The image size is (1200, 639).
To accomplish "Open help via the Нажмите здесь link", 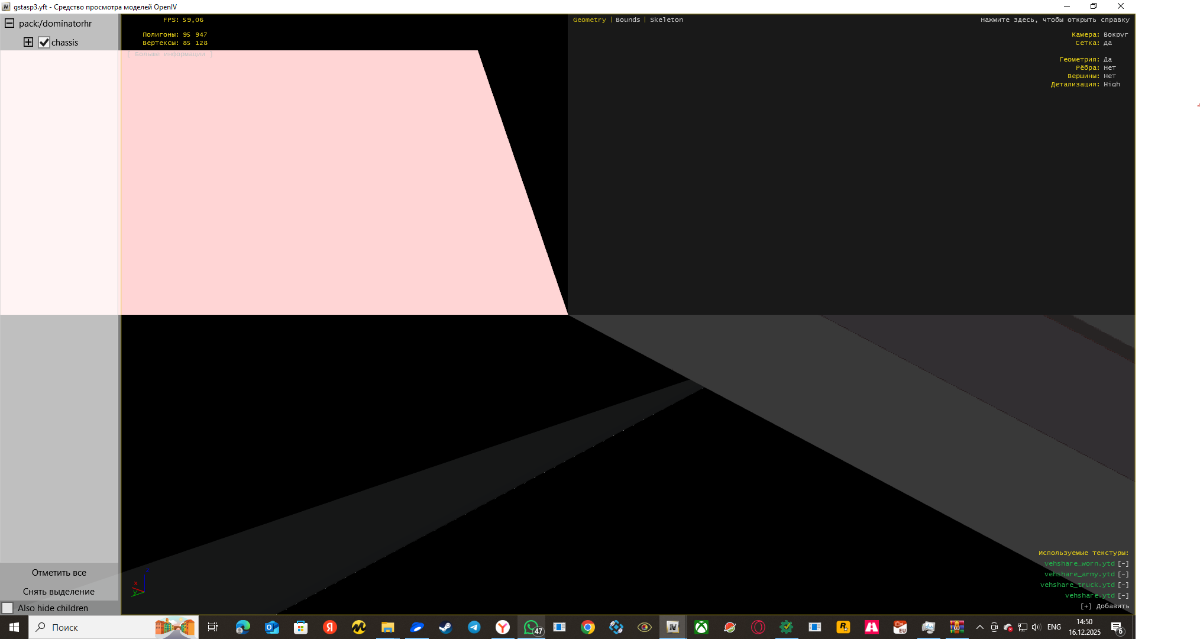I will point(1054,20).
